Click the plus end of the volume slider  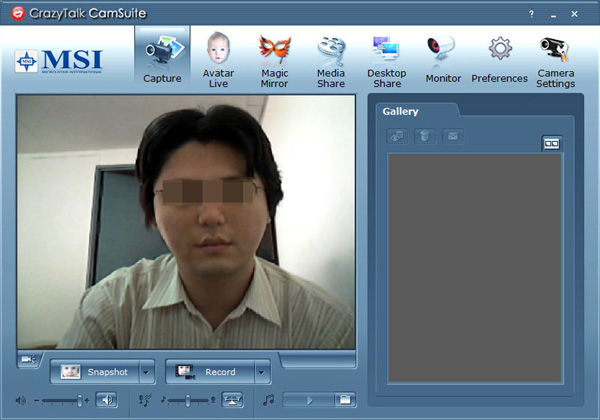[87, 400]
